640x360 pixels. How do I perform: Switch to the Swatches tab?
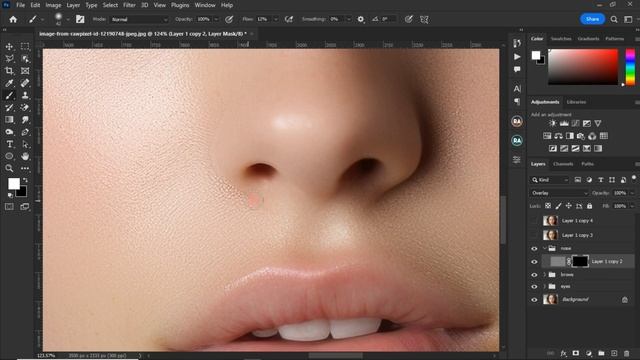tap(561, 39)
